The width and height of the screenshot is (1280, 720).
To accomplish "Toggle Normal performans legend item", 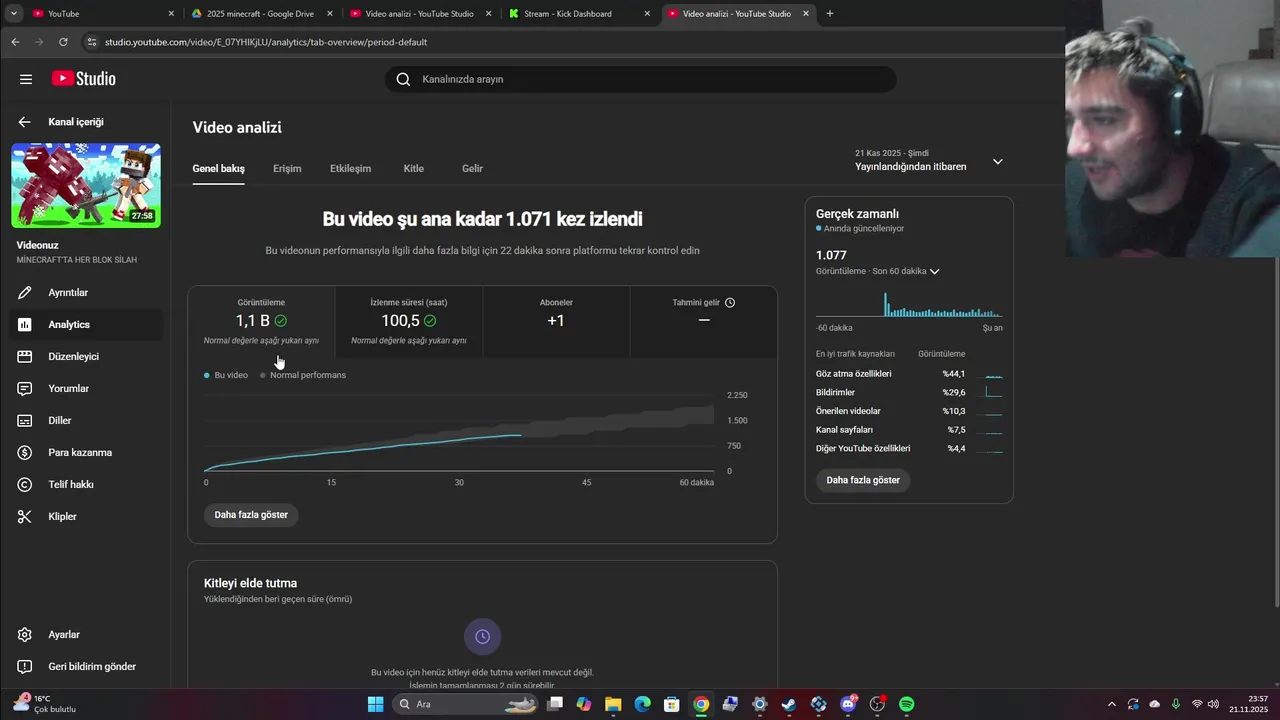I will [x=303, y=375].
